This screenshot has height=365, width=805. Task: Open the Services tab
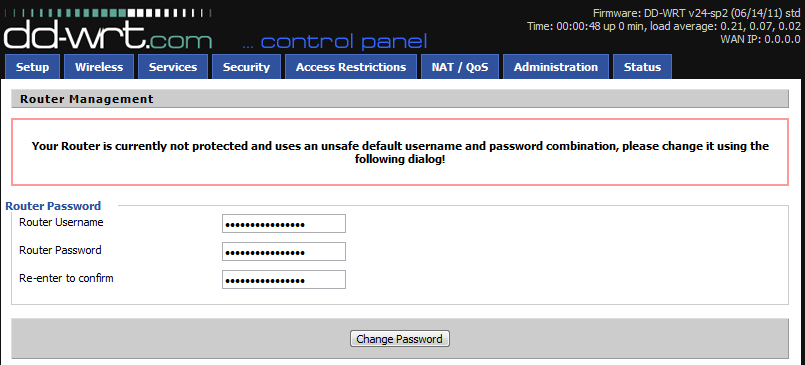172,67
